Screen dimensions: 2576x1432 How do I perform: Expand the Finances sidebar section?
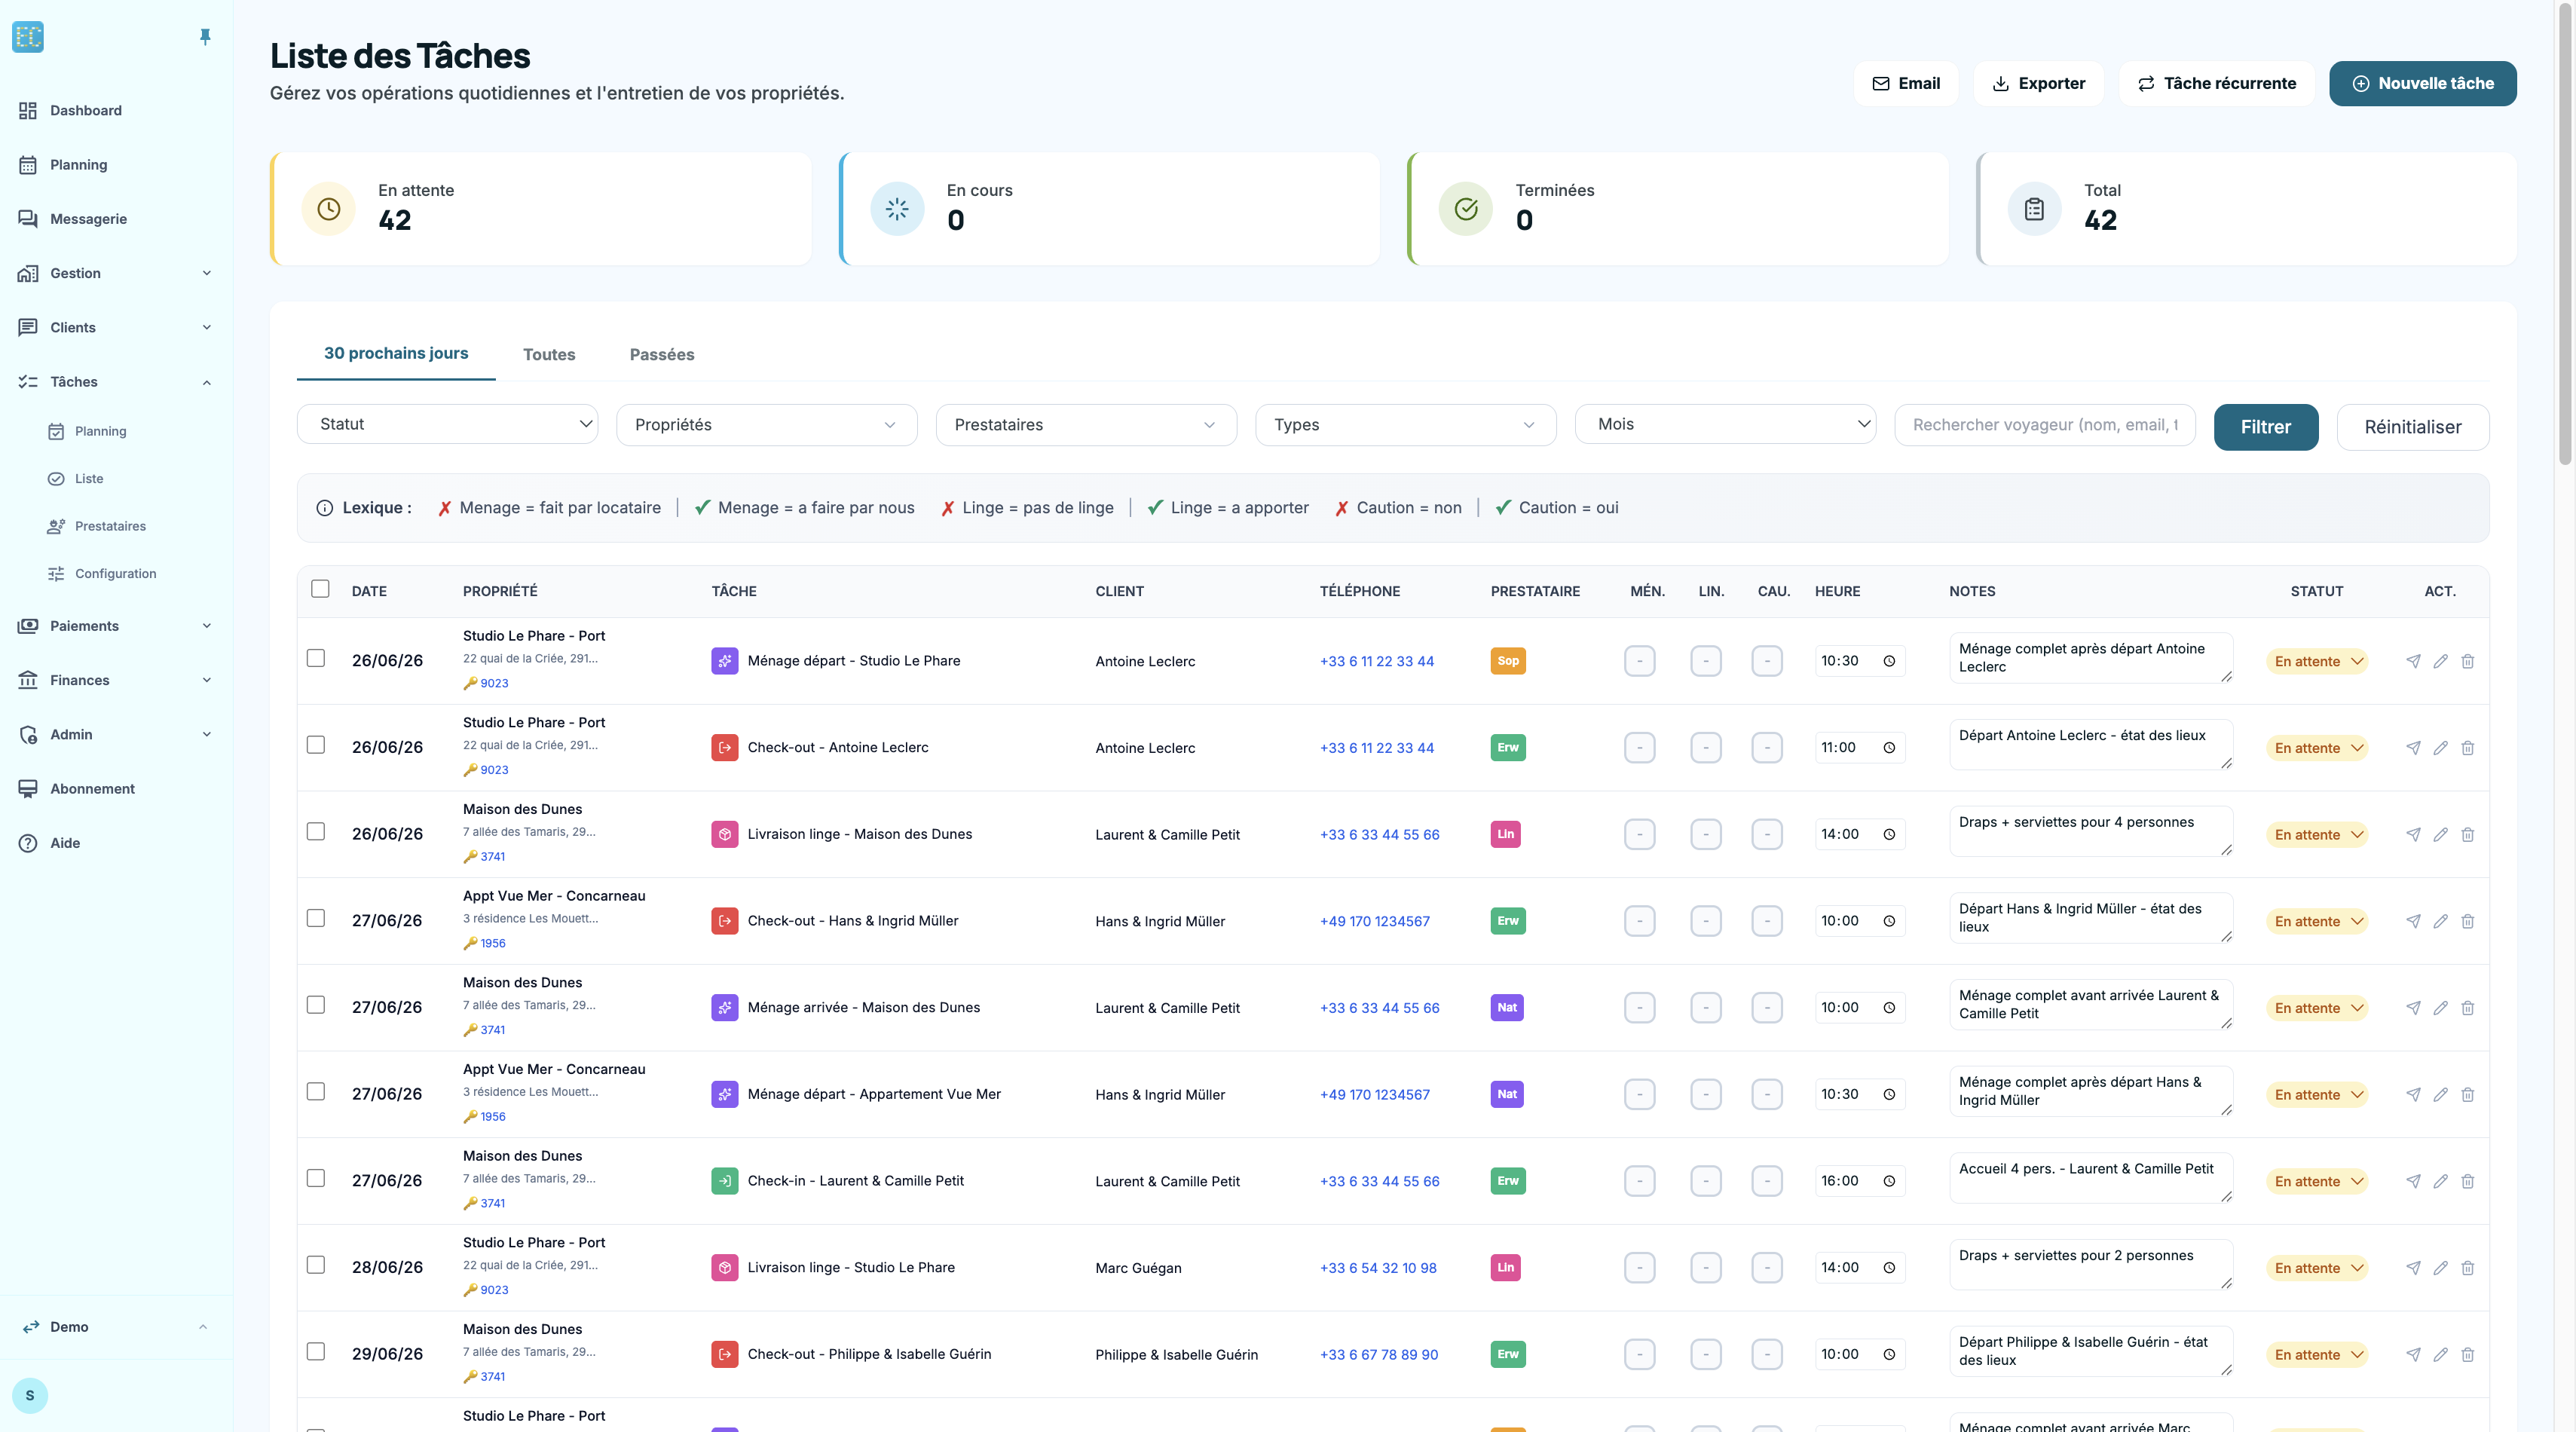[x=116, y=680]
